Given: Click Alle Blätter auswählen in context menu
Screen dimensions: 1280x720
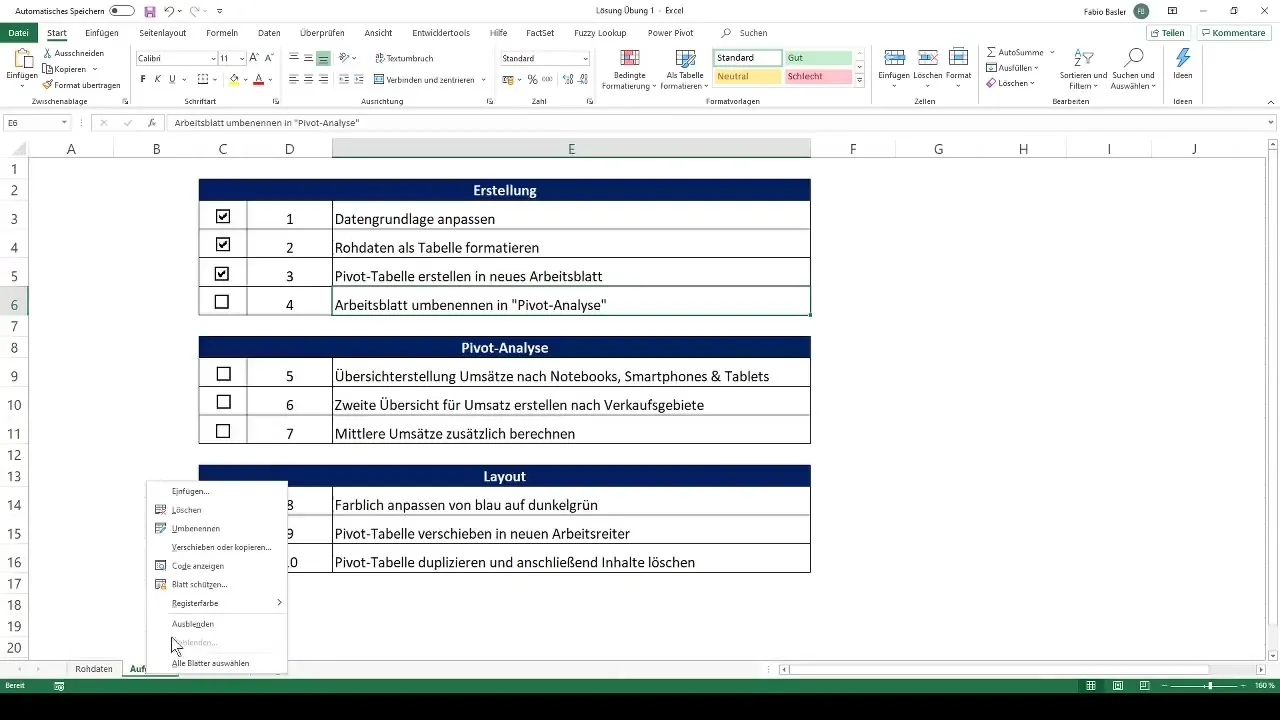Looking at the screenshot, I should pos(210,663).
